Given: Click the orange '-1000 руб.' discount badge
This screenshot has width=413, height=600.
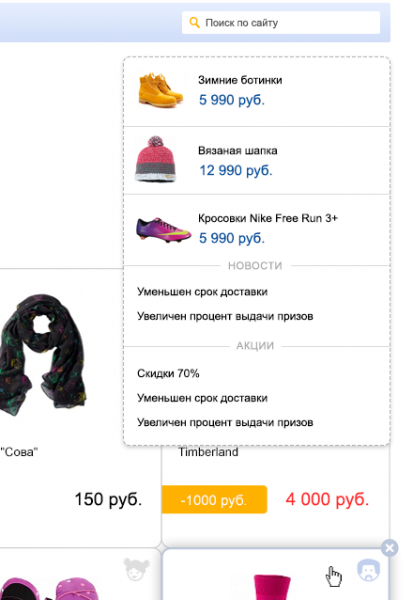Looking at the screenshot, I should [214, 499].
